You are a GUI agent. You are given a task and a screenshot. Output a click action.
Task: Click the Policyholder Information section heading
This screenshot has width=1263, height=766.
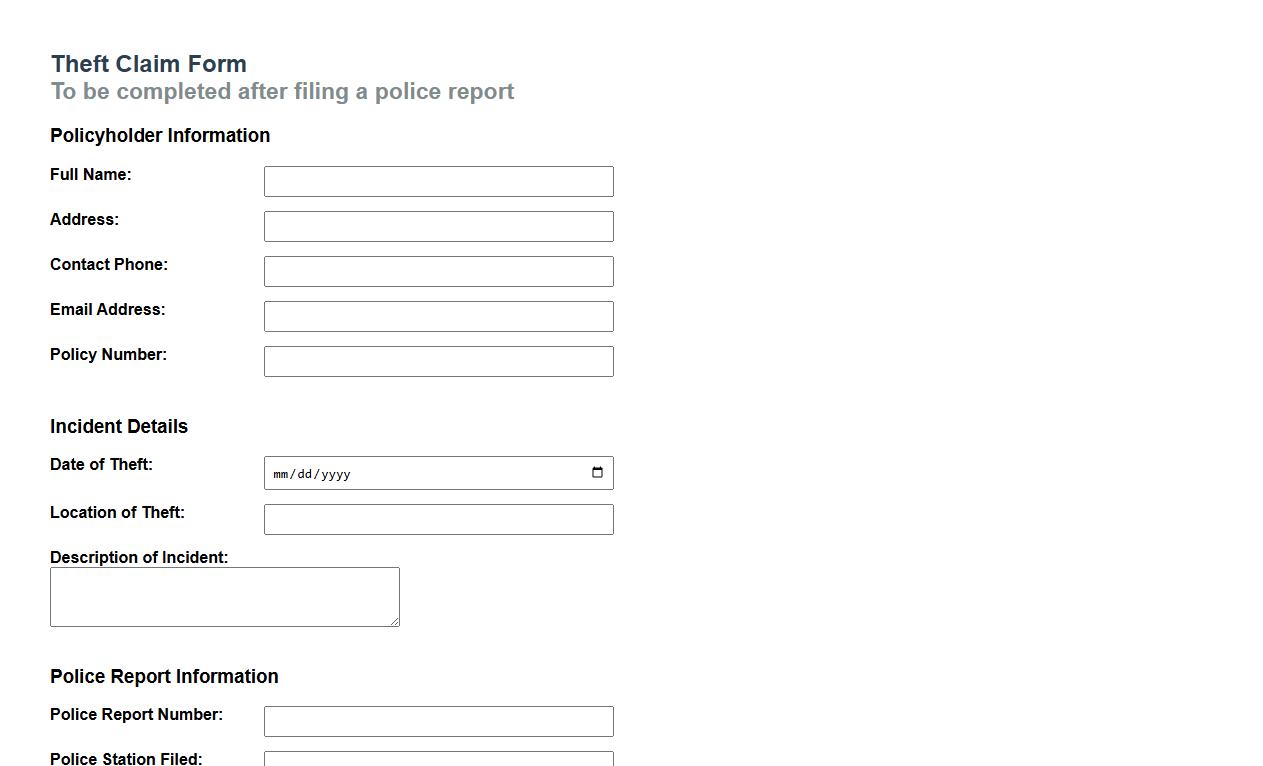[x=160, y=135]
